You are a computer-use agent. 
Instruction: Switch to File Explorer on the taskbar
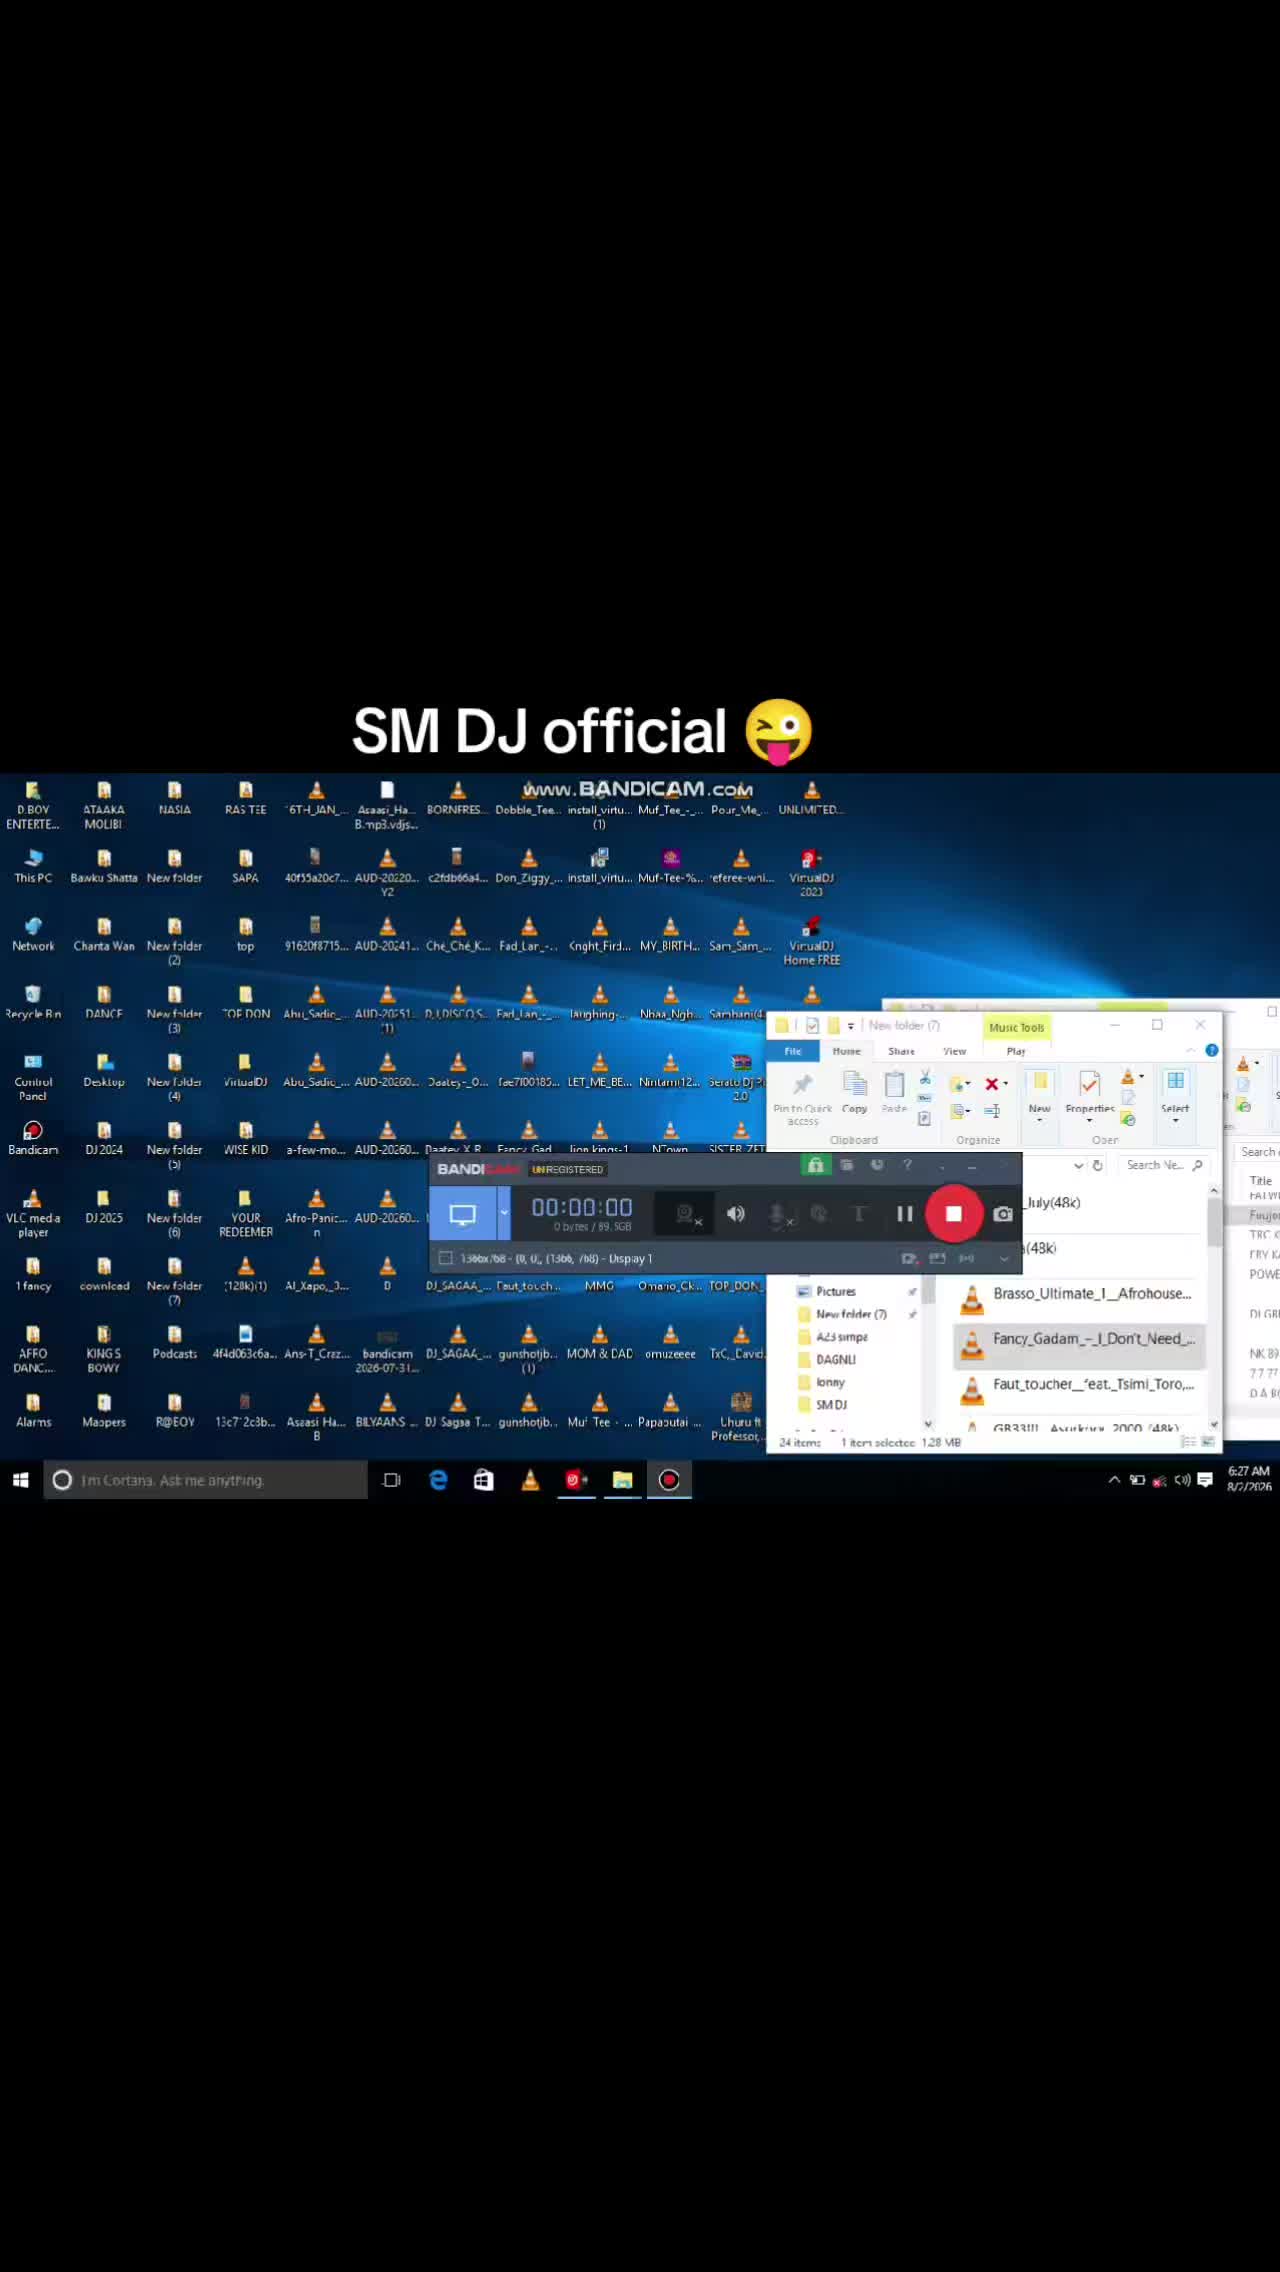tap(622, 1480)
